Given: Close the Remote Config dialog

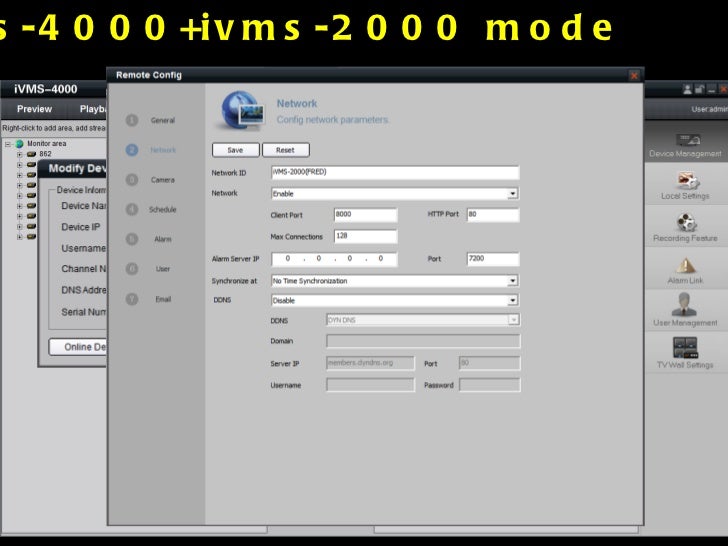Looking at the screenshot, I should pyautogui.click(x=634, y=75).
